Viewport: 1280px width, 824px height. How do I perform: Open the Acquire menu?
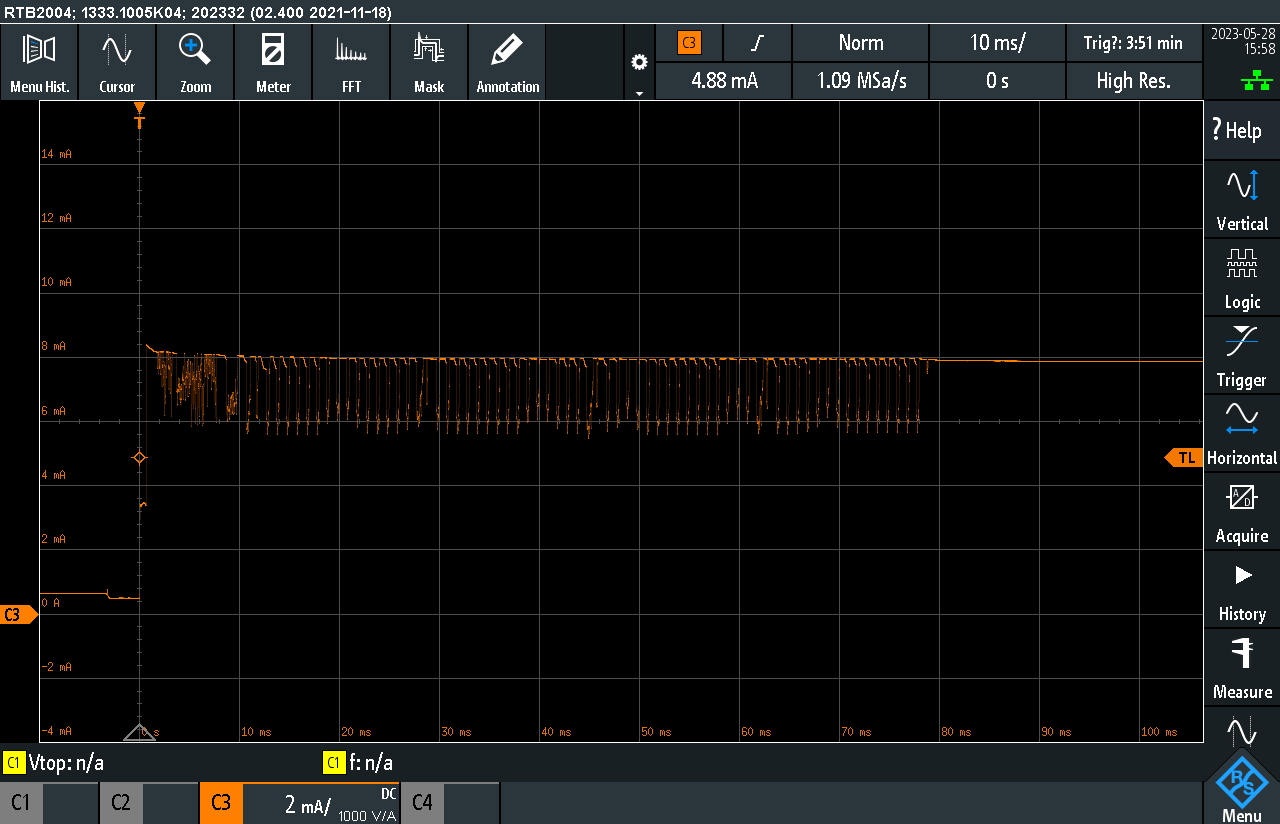click(1241, 512)
